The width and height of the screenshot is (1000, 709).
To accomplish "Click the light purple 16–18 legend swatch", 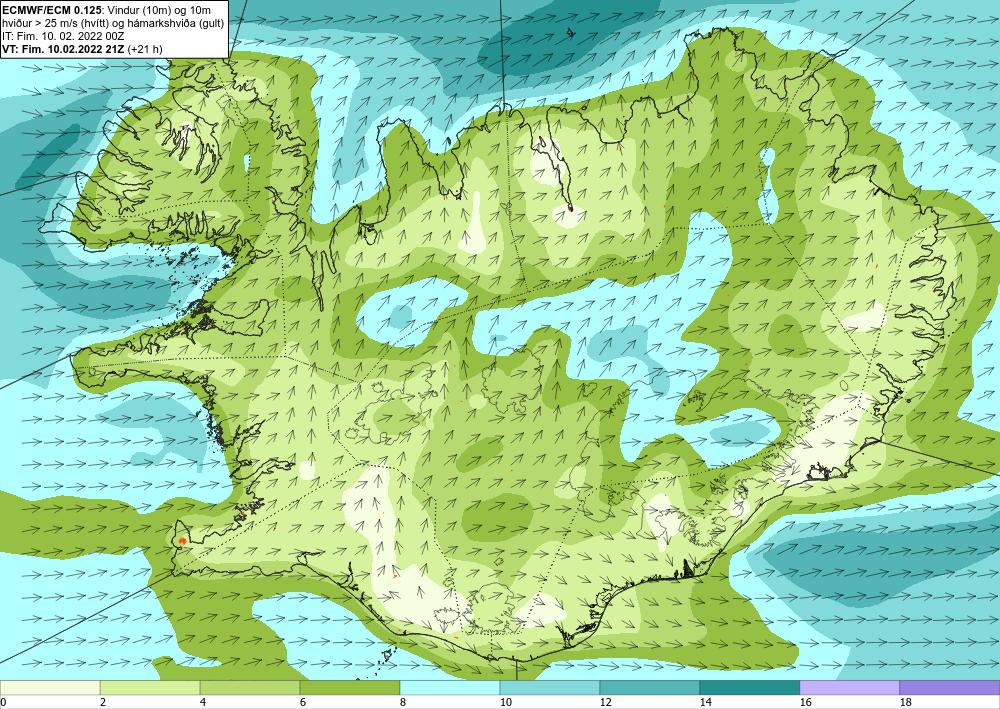I will pyautogui.click(x=850, y=688).
